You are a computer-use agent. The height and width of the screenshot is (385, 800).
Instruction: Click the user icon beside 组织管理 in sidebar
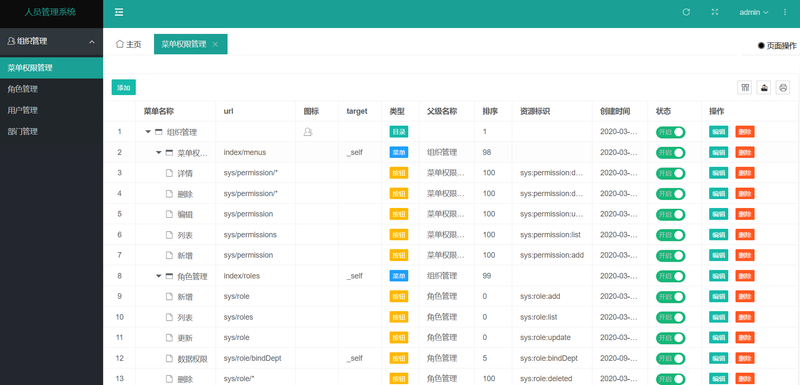point(11,41)
